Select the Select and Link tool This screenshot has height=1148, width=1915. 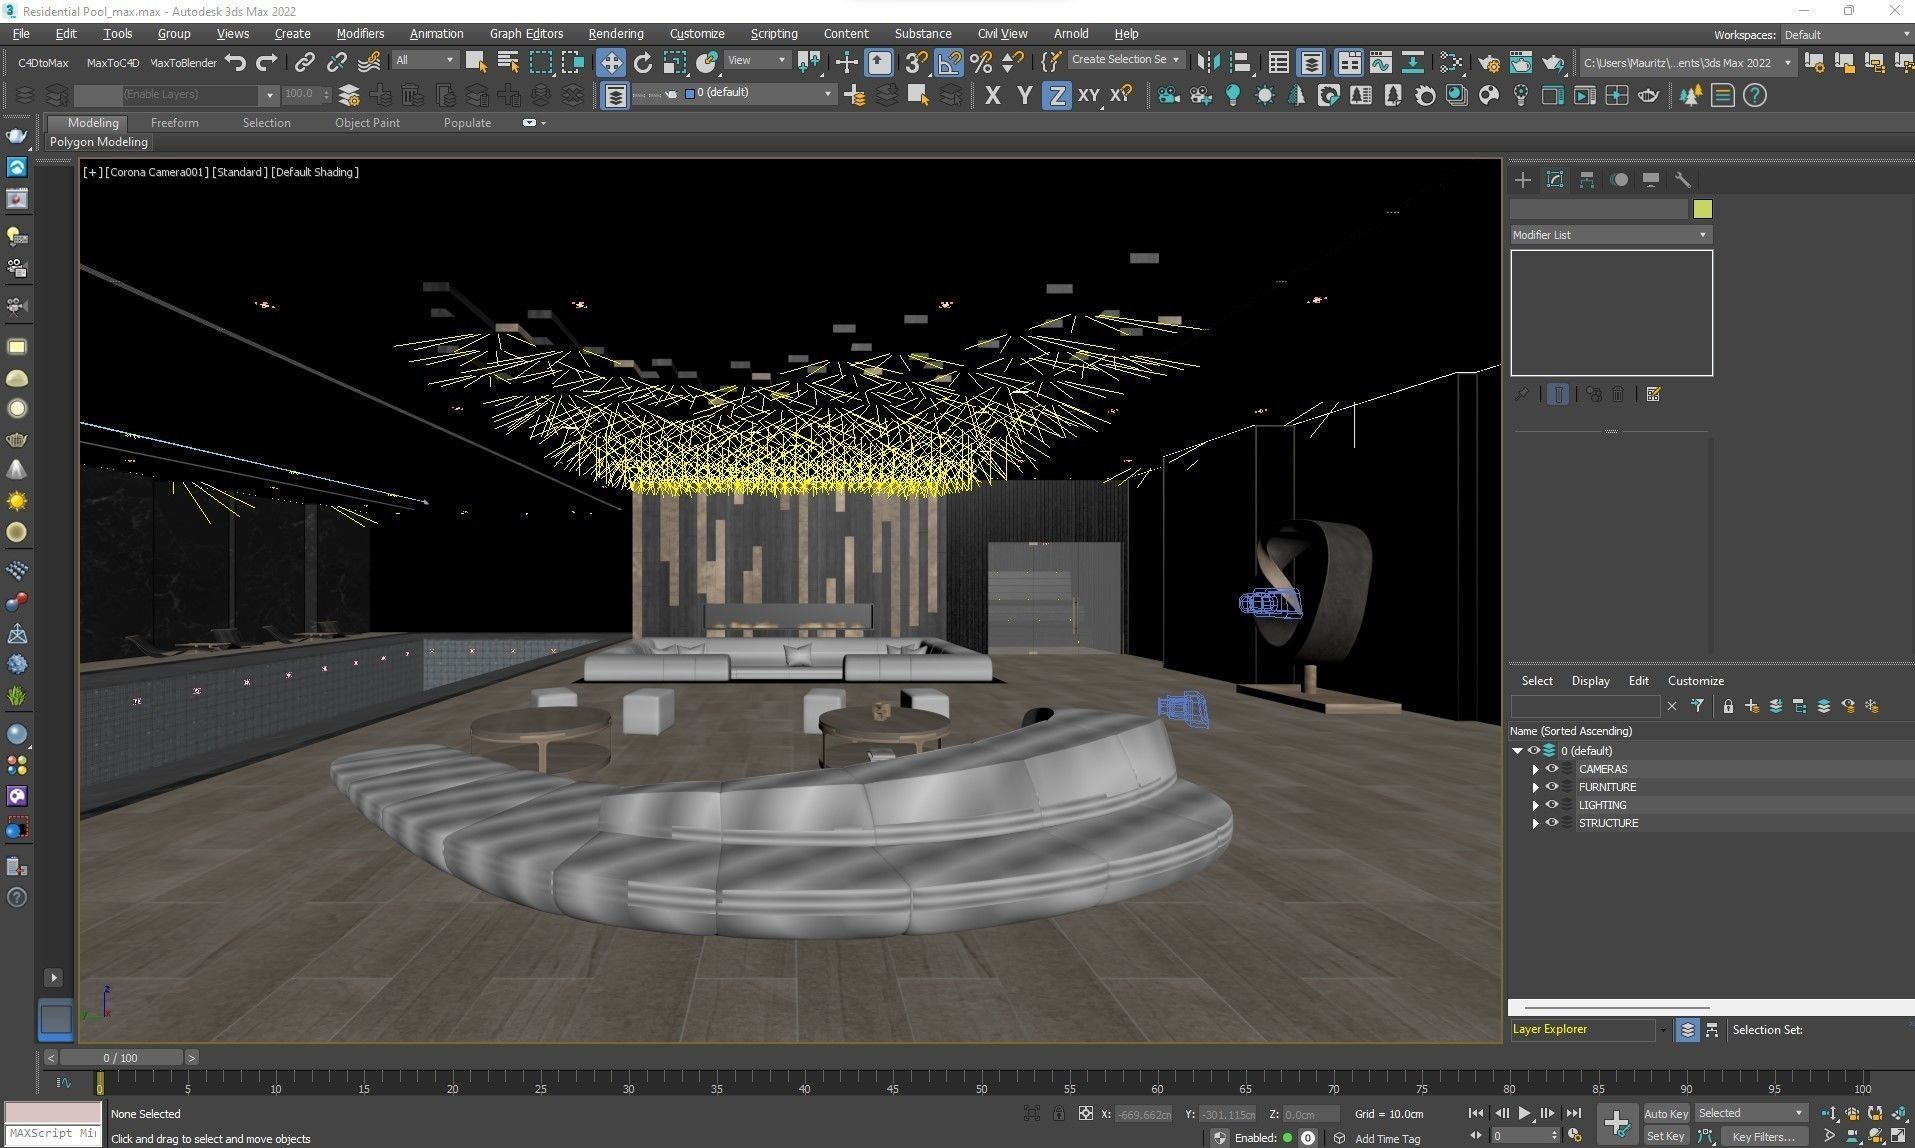304,62
